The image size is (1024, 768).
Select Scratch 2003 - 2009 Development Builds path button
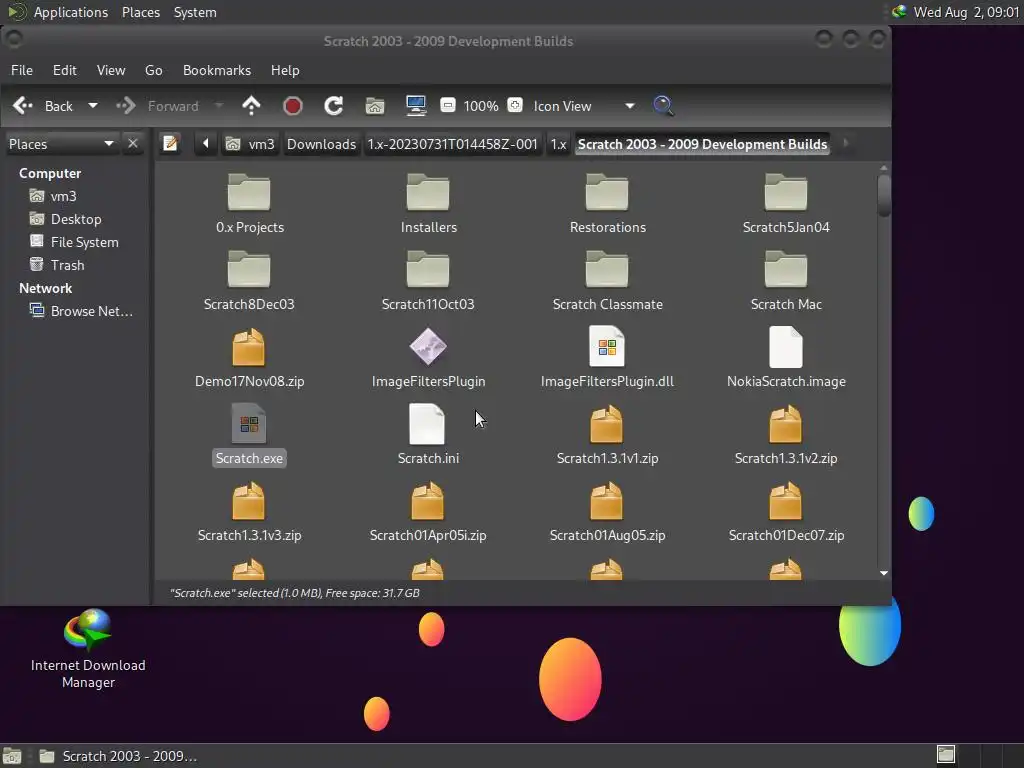click(703, 144)
